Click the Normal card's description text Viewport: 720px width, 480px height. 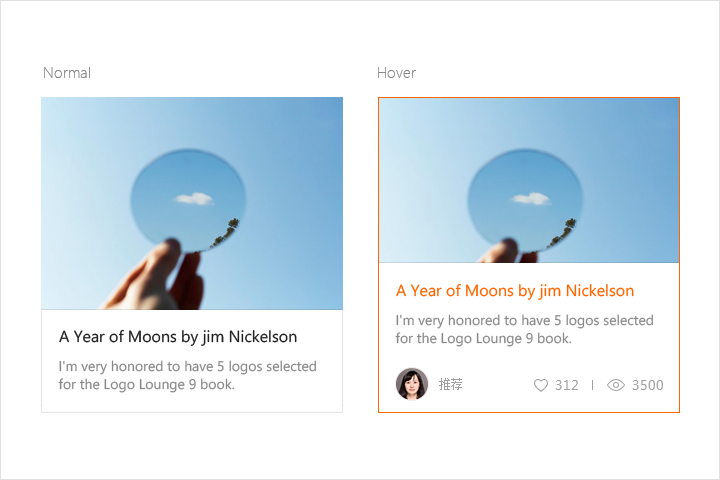[x=187, y=375]
